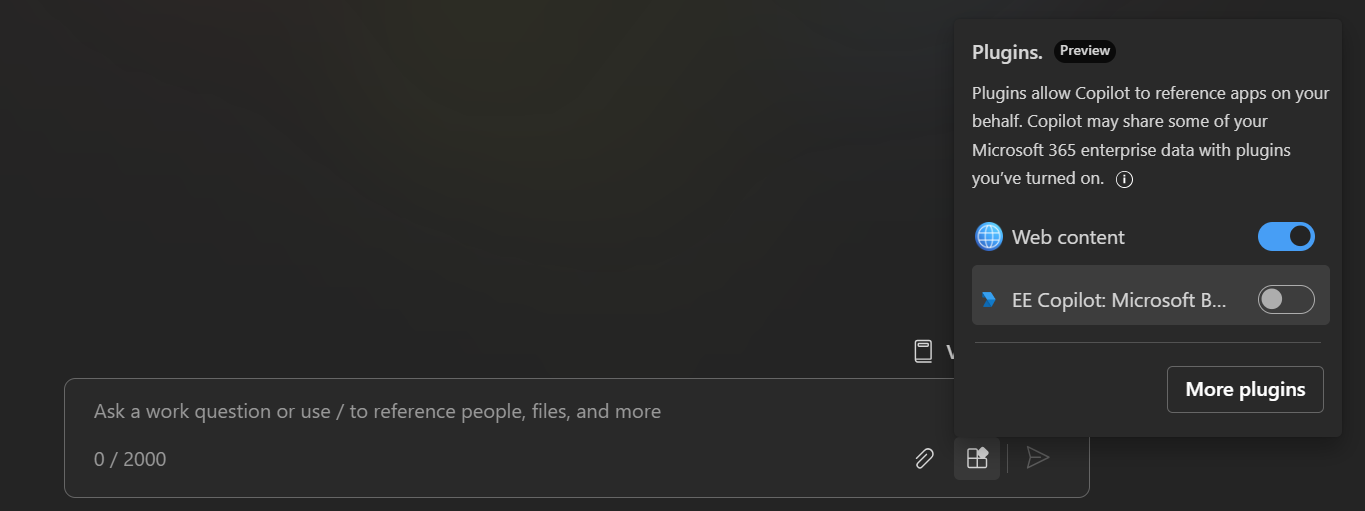Click the EE Copilot blue arrow icon

click(x=989, y=300)
